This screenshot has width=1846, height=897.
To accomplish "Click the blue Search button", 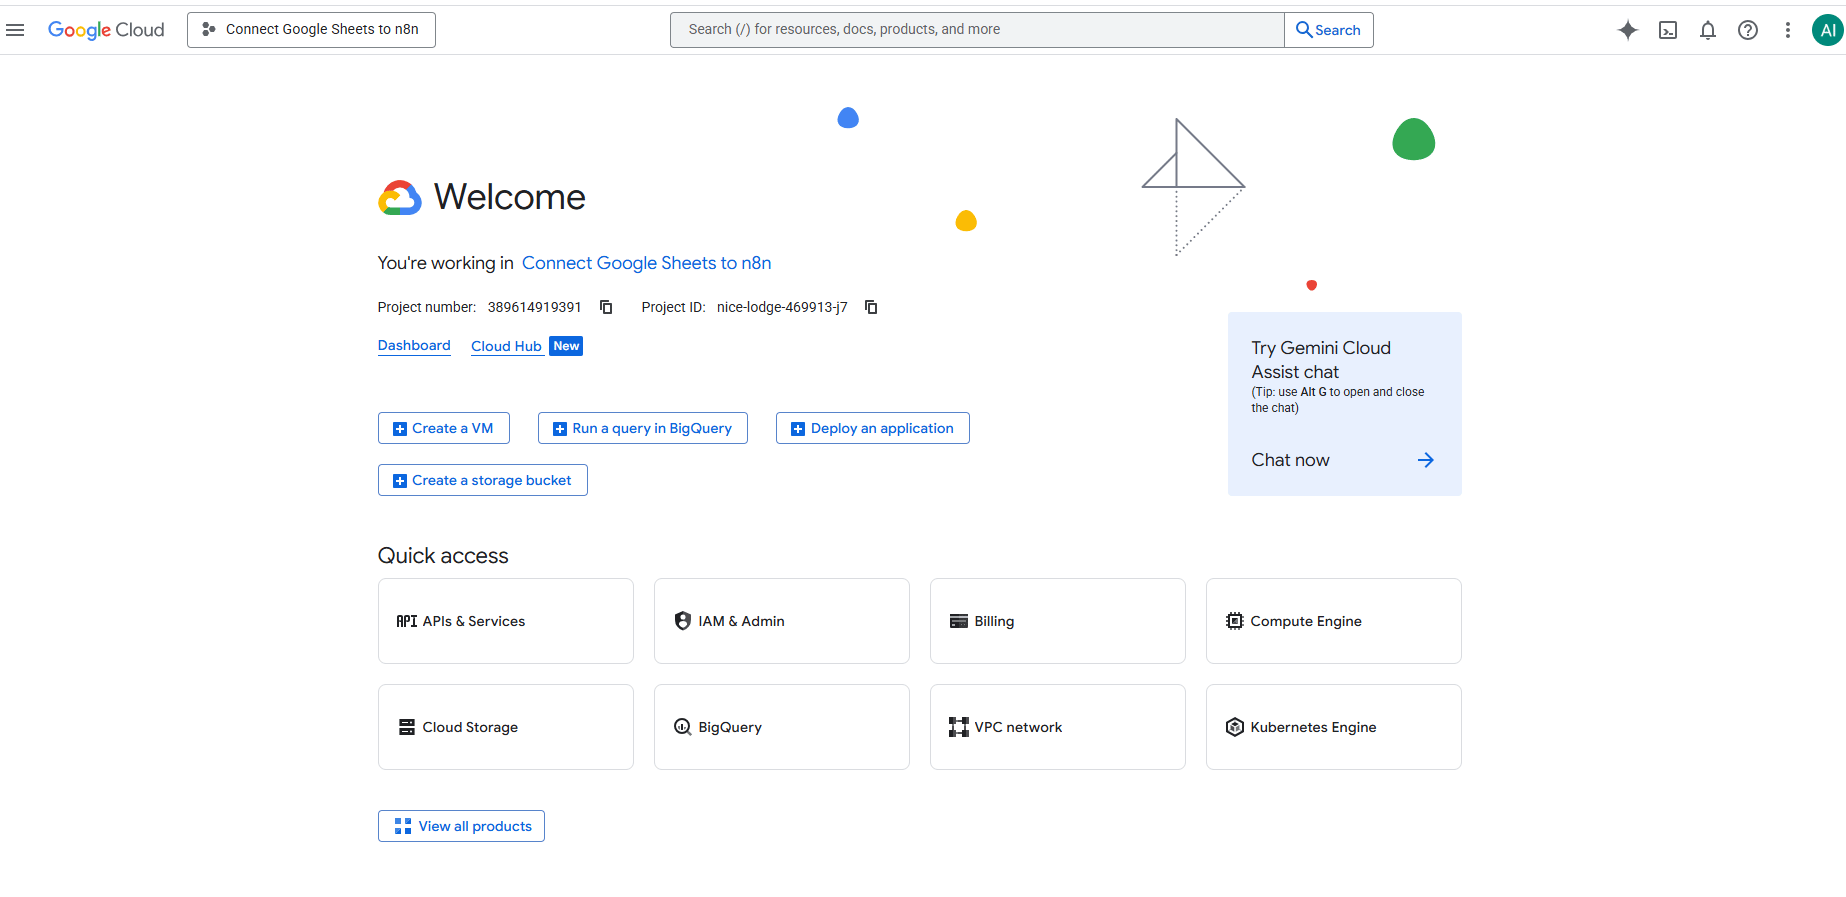I will (x=1329, y=30).
